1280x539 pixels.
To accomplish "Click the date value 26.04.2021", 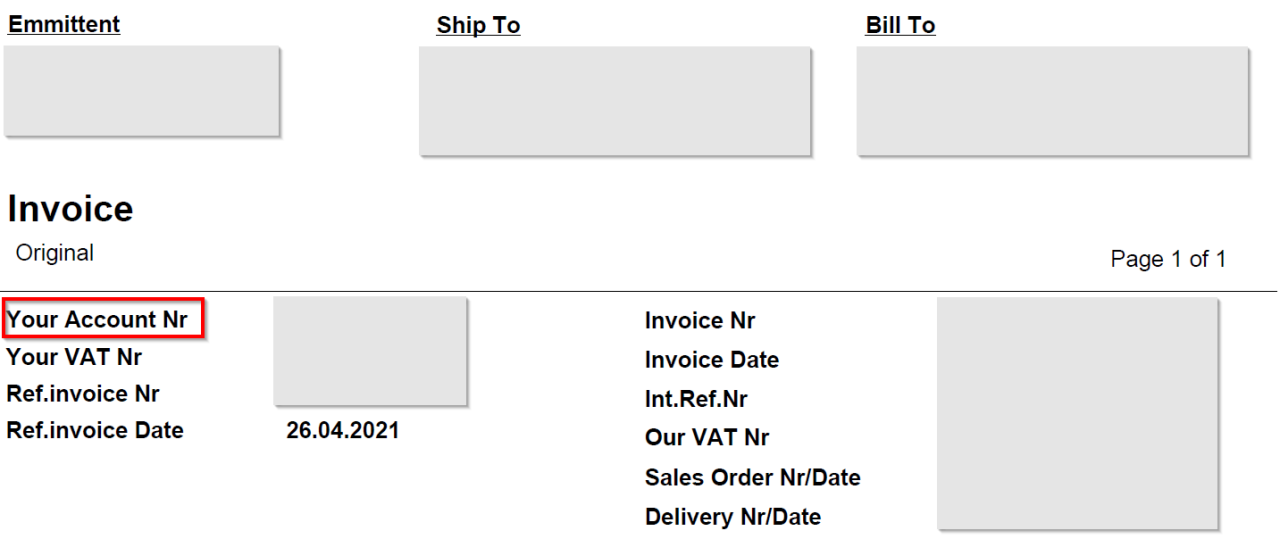I will 342,431.
